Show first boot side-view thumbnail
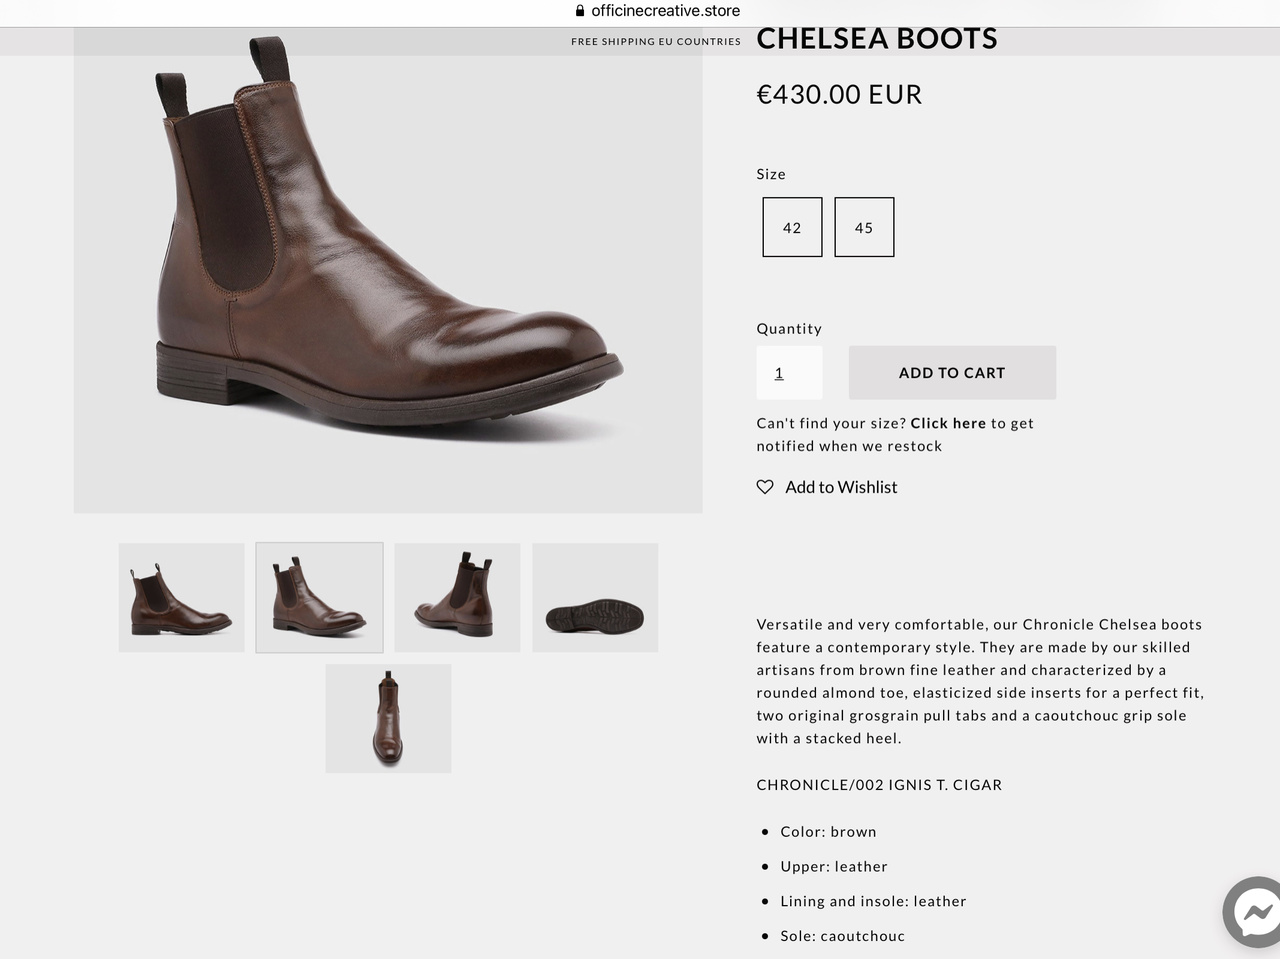1280x959 pixels. coord(181,598)
